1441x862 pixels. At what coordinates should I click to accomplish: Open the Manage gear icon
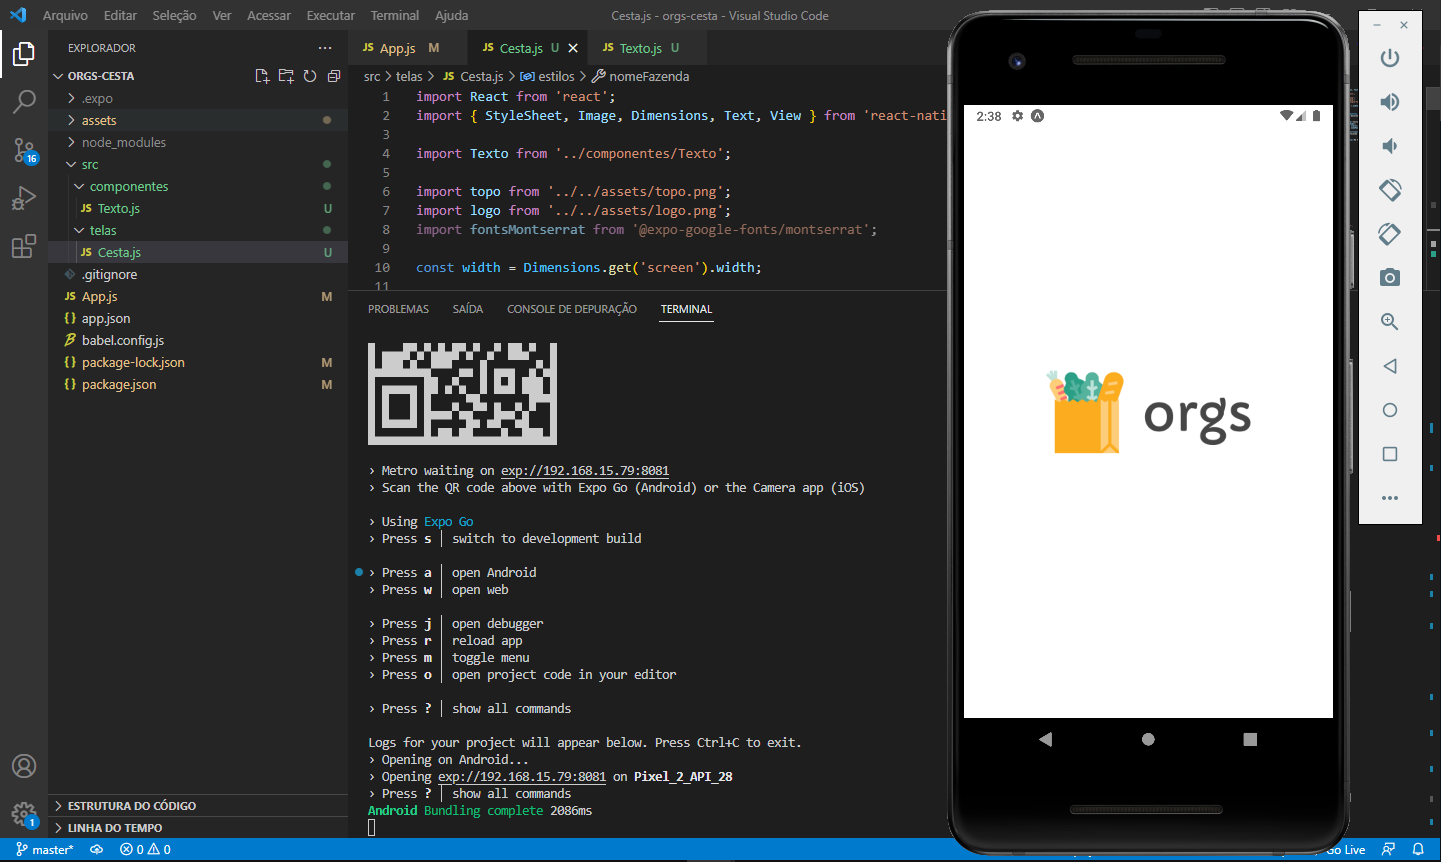point(24,814)
